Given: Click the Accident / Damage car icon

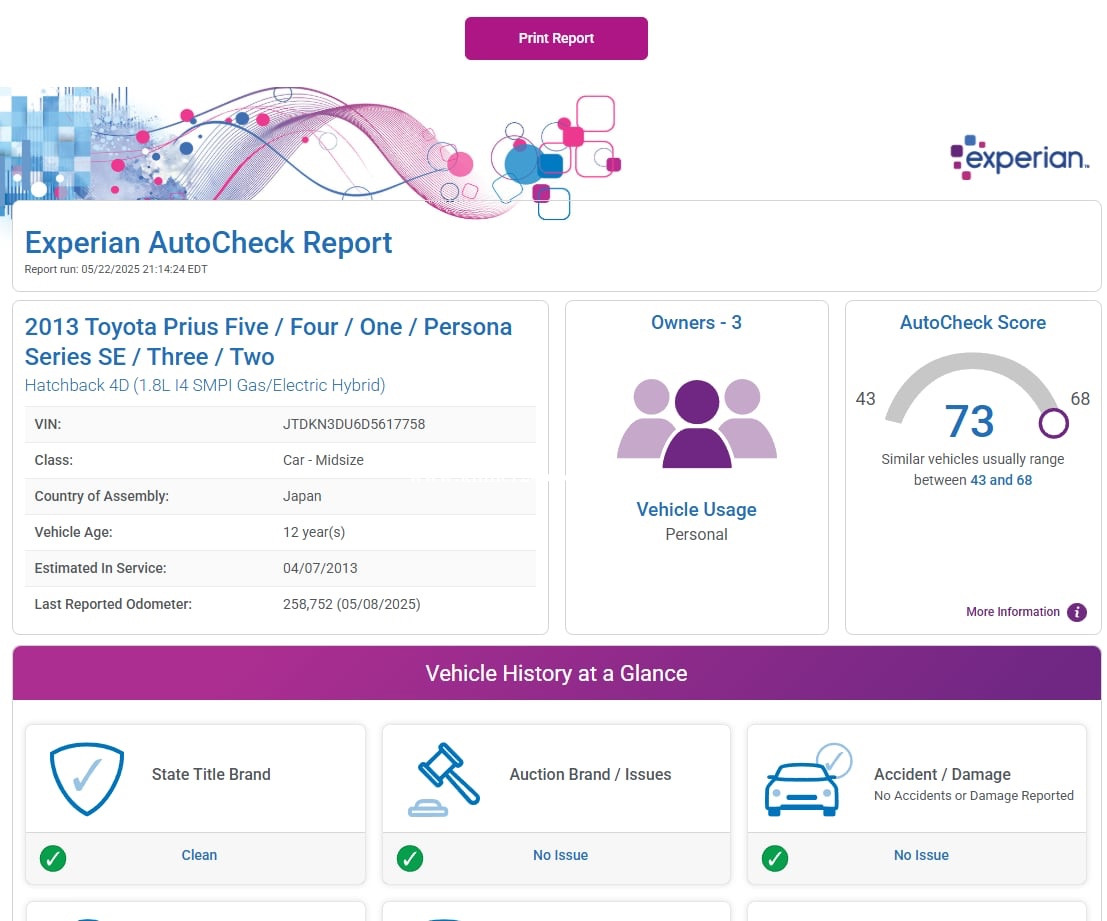Looking at the screenshot, I should 808,780.
